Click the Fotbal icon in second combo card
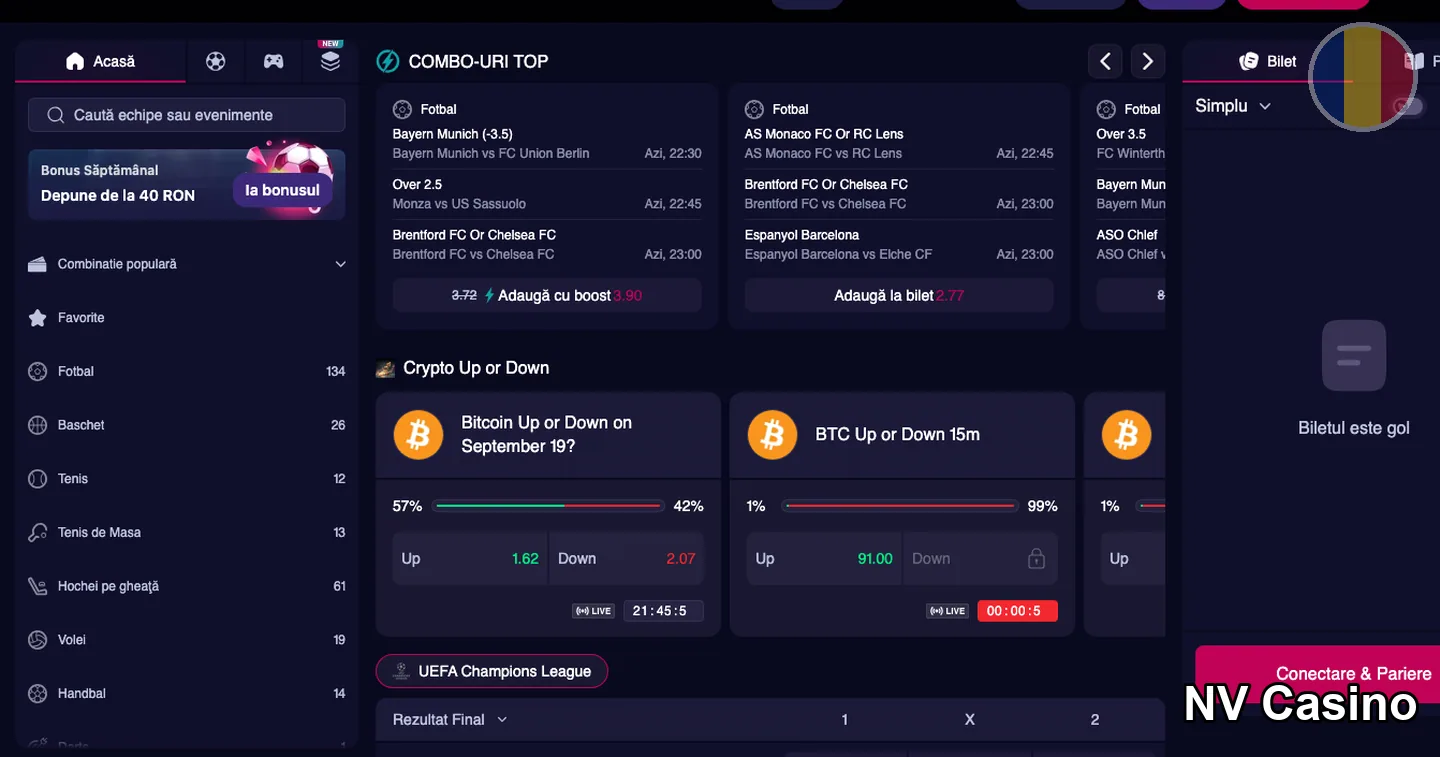The height and width of the screenshot is (757, 1440). tap(754, 109)
